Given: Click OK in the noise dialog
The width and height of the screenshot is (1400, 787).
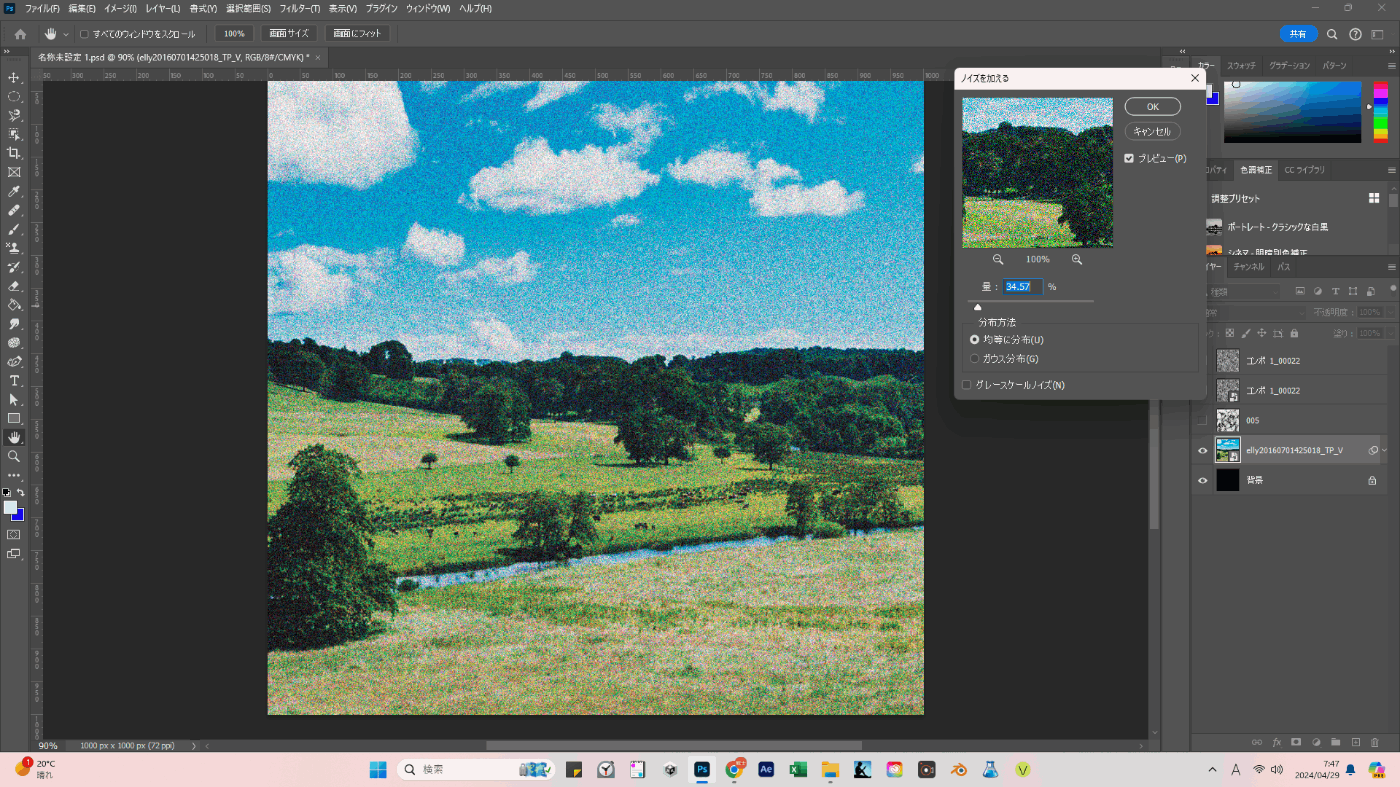Looking at the screenshot, I should coord(1153,107).
